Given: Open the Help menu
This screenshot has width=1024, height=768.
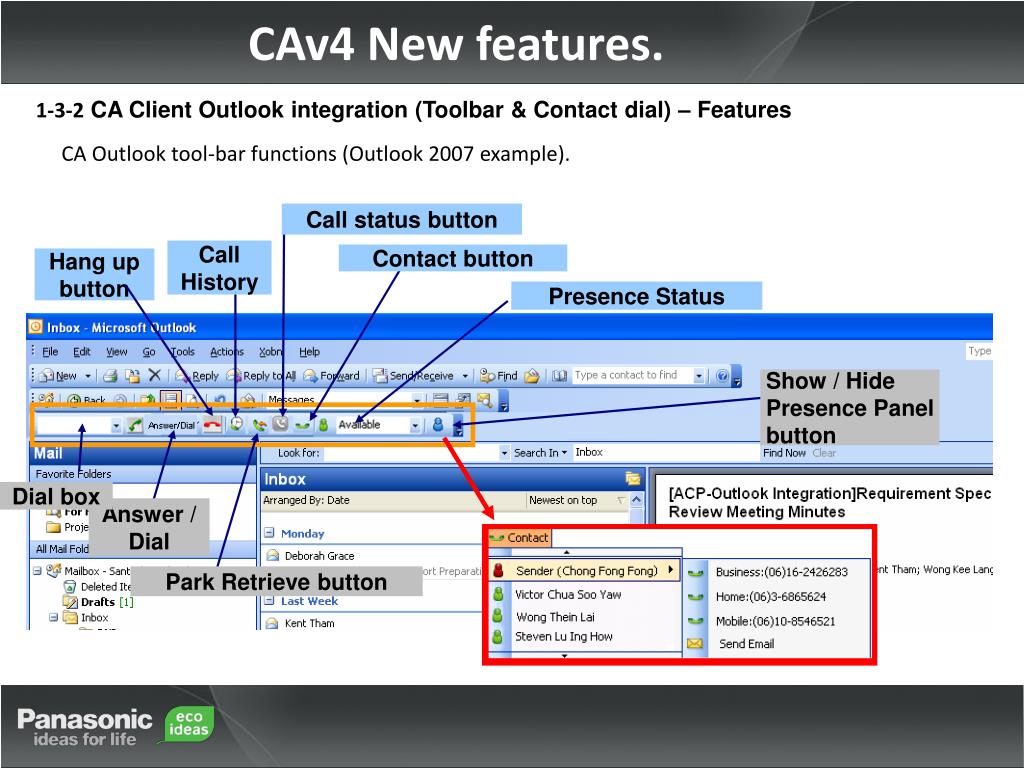Looking at the screenshot, I should (x=310, y=351).
